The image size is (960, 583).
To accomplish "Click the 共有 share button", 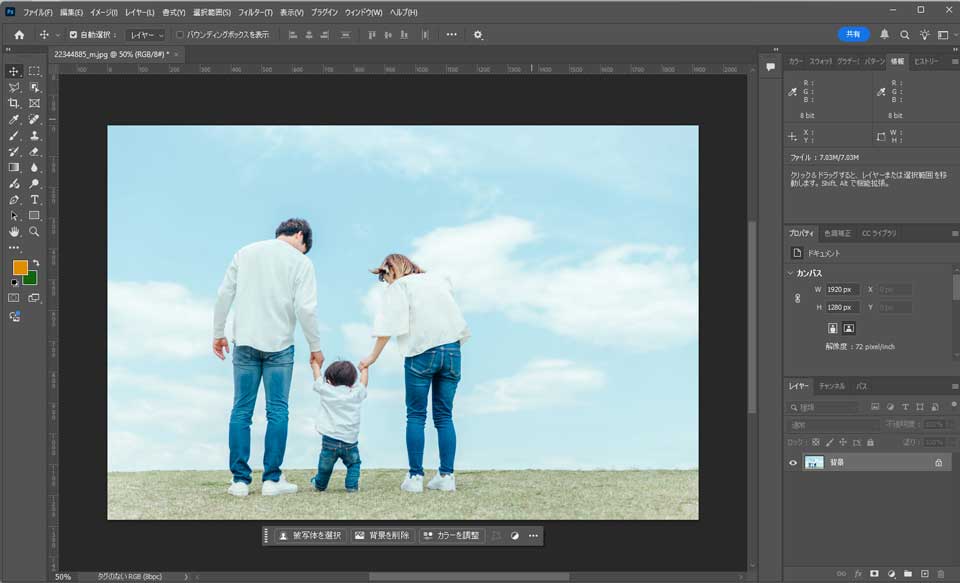I will point(853,35).
